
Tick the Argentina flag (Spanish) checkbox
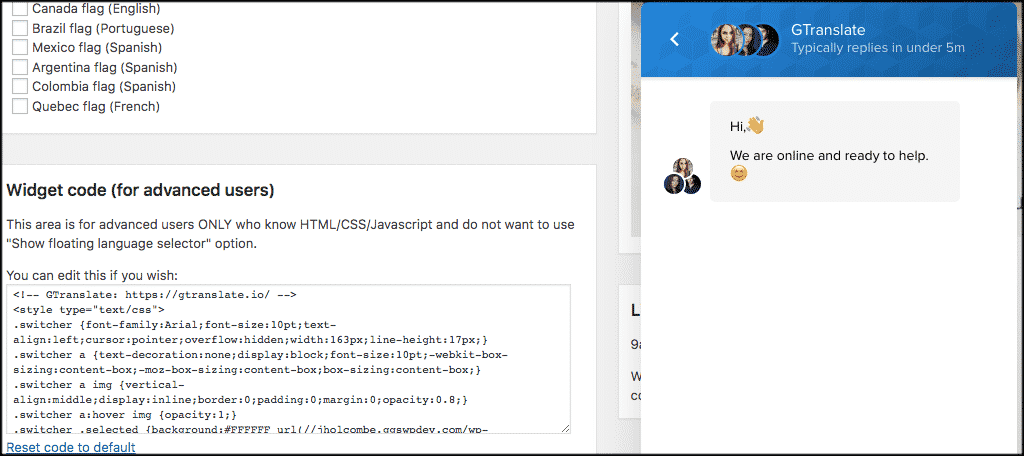(20, 67)
